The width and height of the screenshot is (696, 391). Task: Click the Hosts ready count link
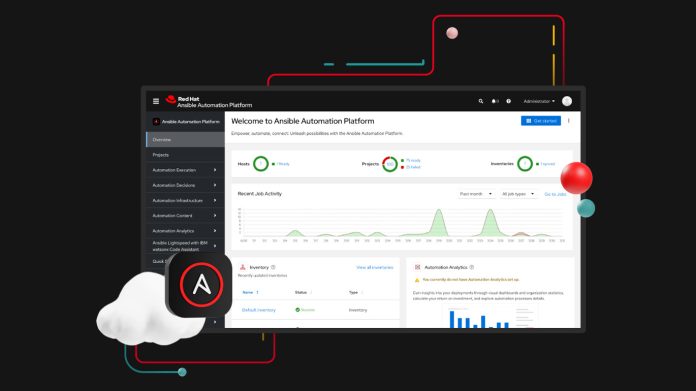(283, 164)
